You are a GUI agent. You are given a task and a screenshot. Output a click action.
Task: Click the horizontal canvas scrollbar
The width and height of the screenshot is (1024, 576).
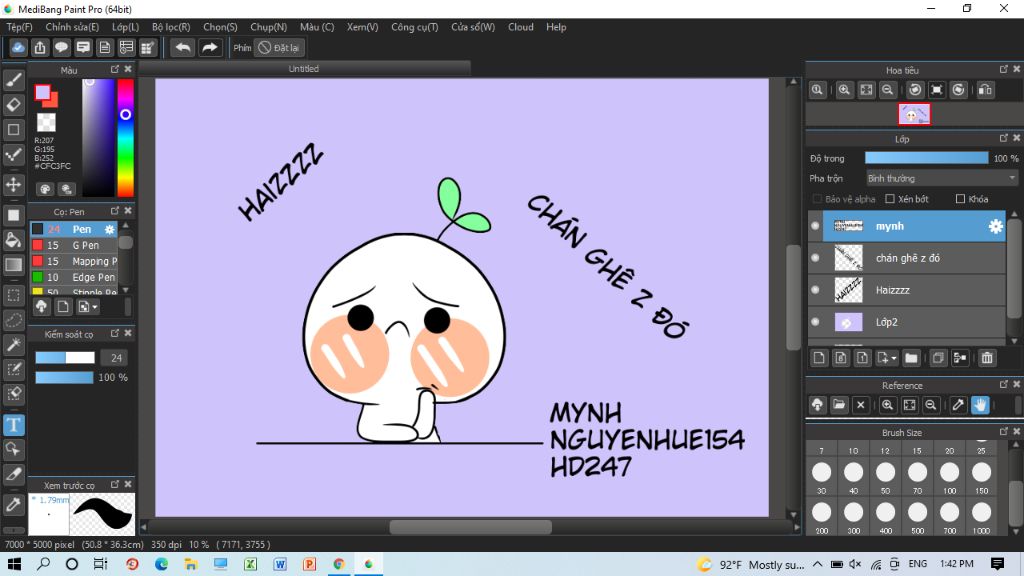pyautogui.click(x=470, y=526)
